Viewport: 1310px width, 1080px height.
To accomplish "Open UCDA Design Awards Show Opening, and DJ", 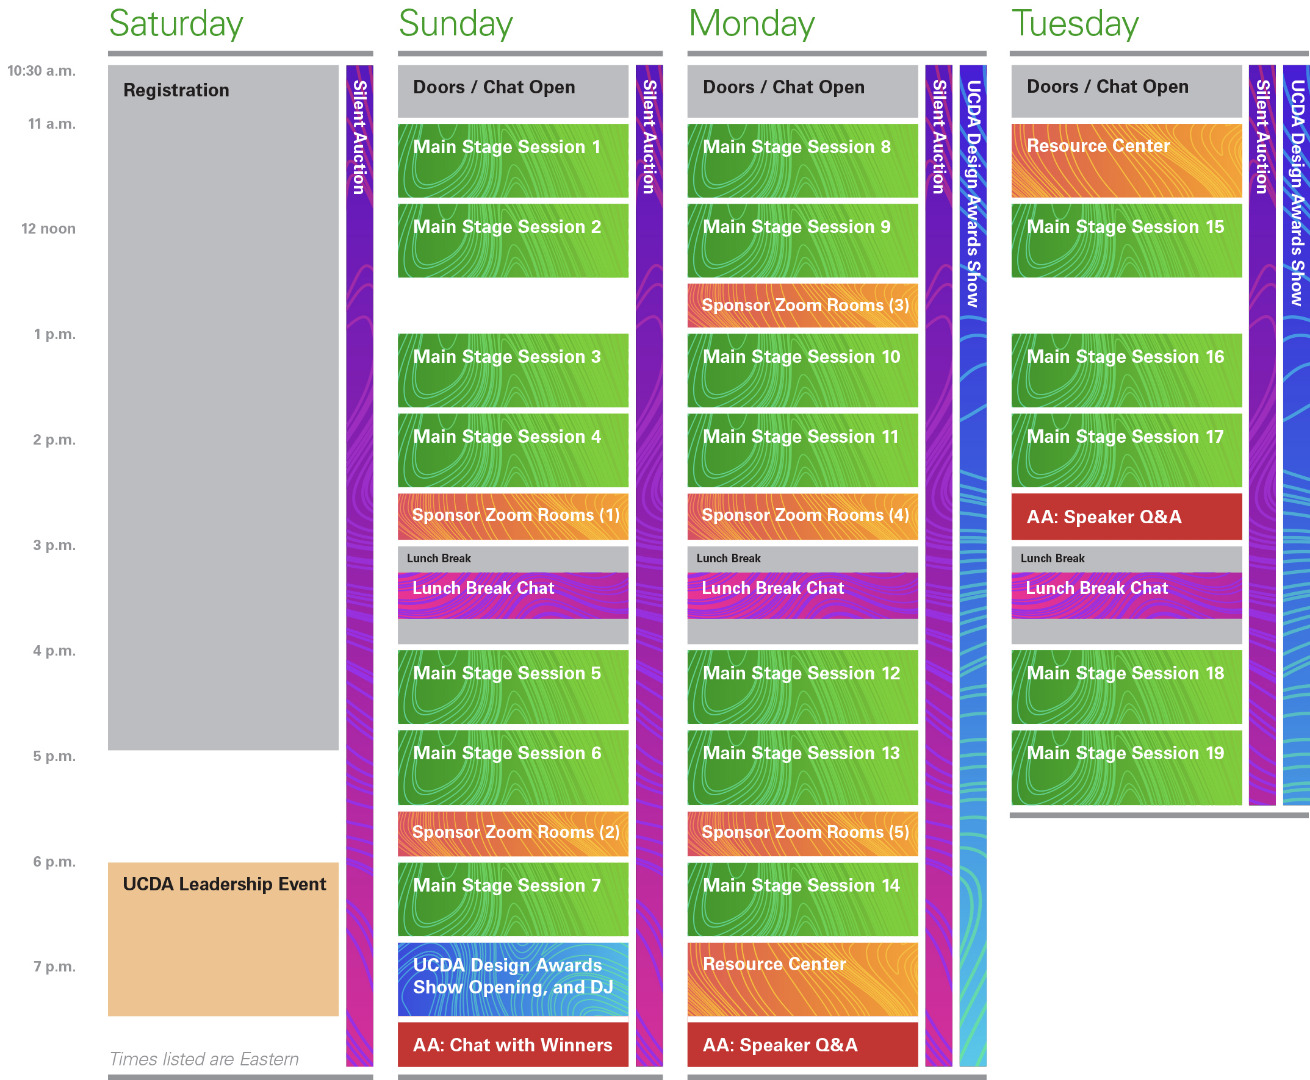I will click(513, 978).
